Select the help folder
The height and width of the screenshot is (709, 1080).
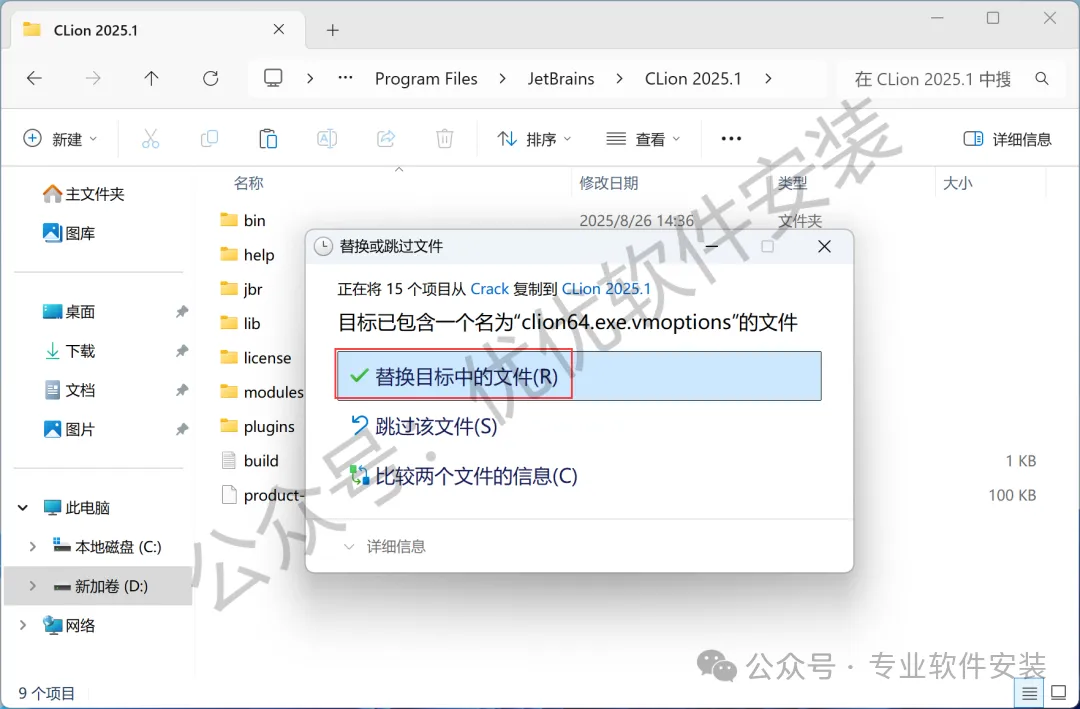tap(247, 255)
